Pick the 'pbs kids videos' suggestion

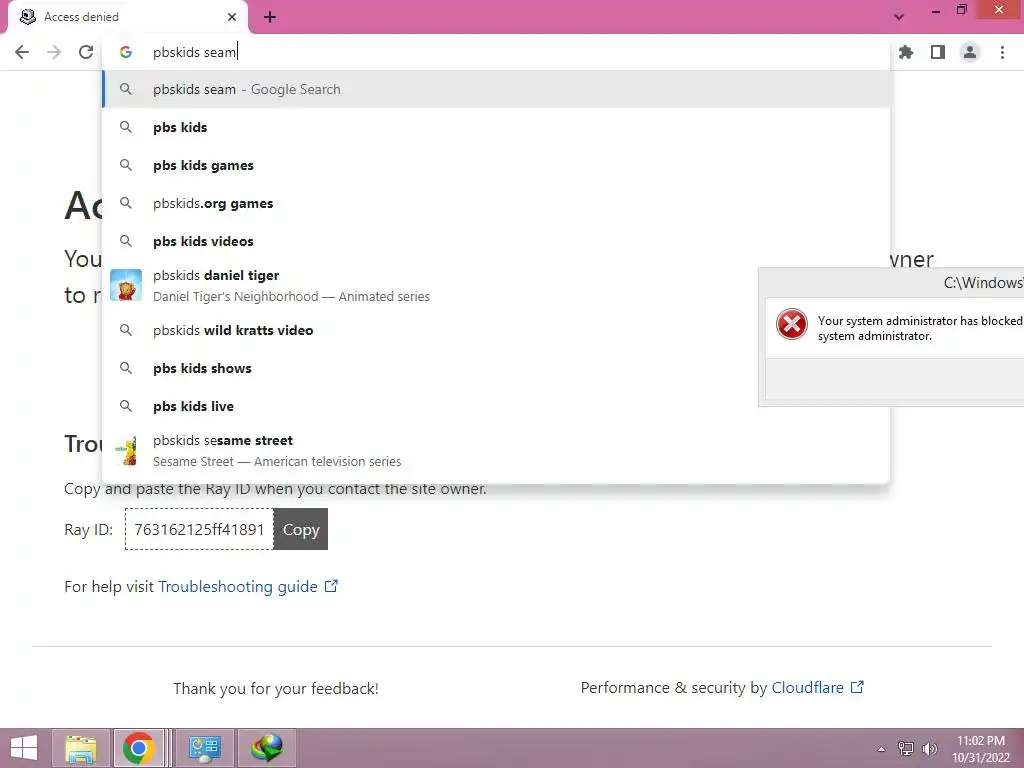[x=496, y=241]
